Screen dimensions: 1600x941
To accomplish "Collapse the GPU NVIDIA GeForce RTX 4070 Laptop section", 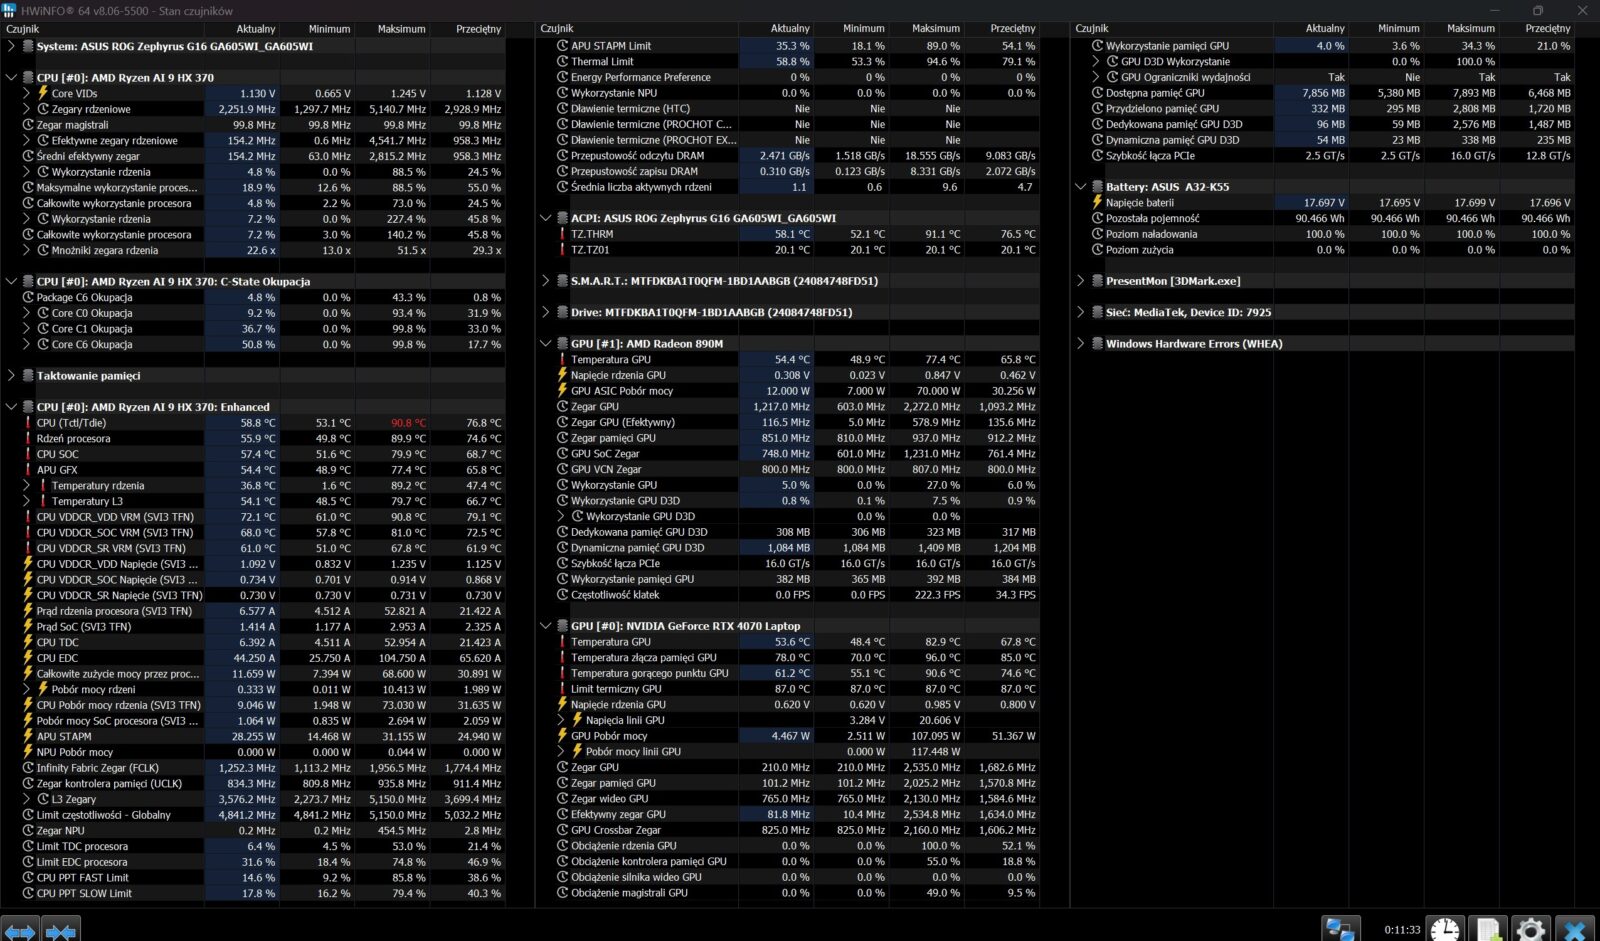I will [x=546, y=626].
